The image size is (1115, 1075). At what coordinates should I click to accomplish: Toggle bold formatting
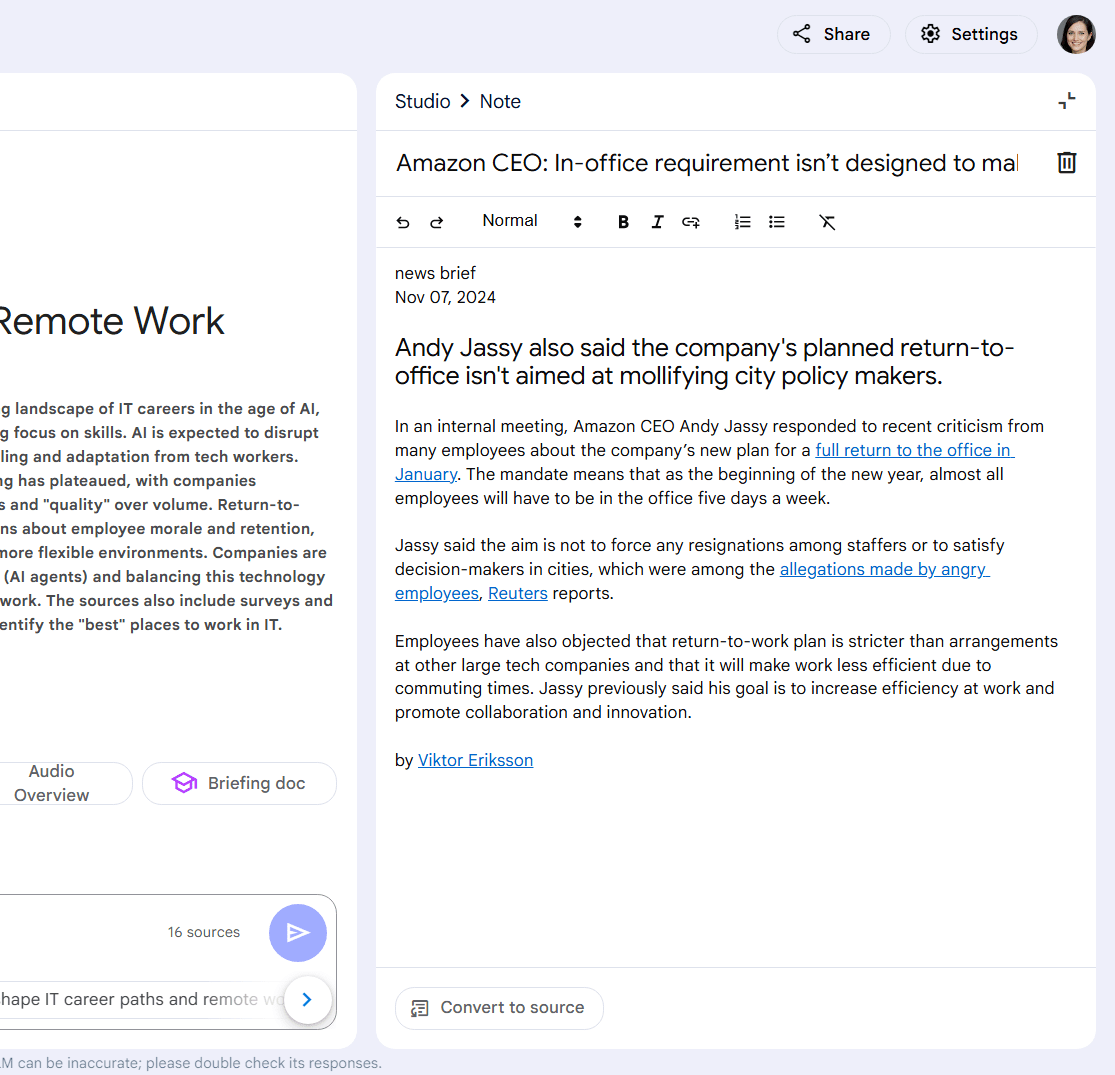[x=623, y=222]
